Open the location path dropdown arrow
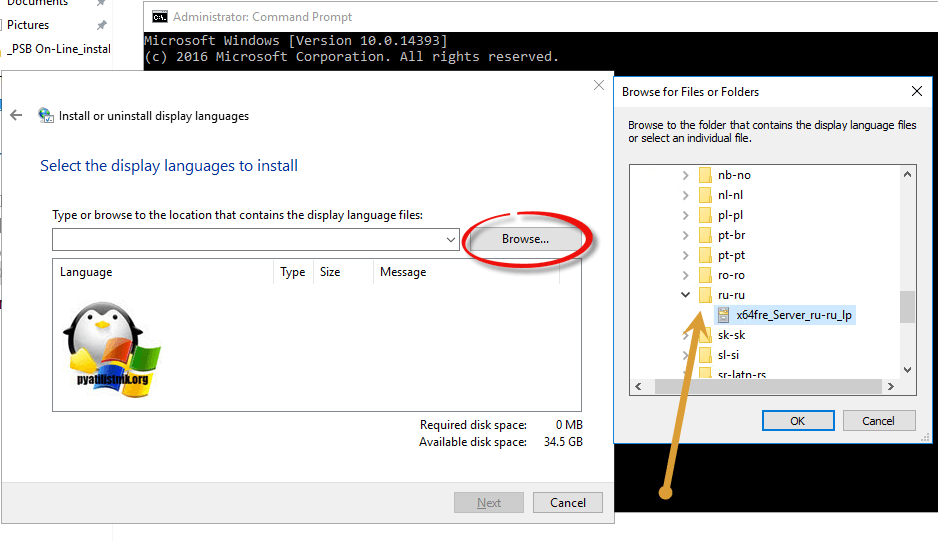 (451, 240)
